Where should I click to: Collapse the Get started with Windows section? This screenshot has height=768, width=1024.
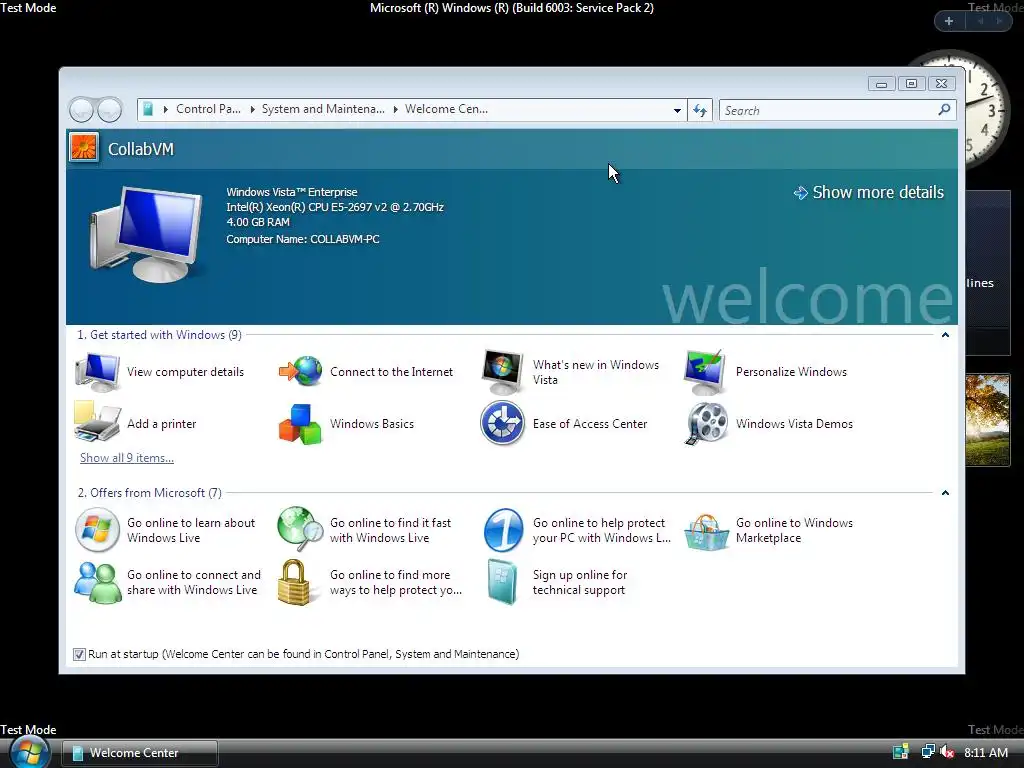click(945, 335)
